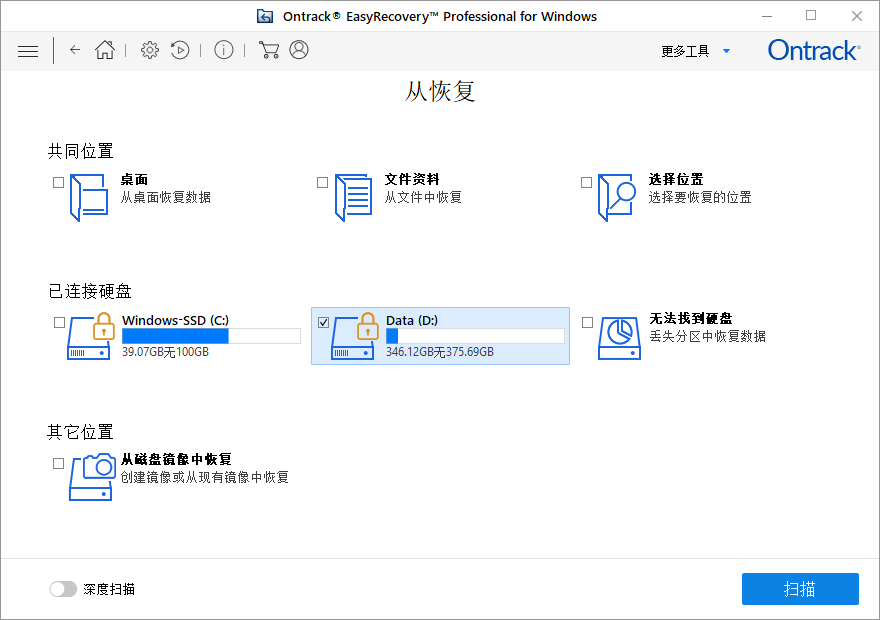Click Data (D:) drive label
The height and width of the screenshot is (620, 880).
pyautogui.click(x=412, y=320)
